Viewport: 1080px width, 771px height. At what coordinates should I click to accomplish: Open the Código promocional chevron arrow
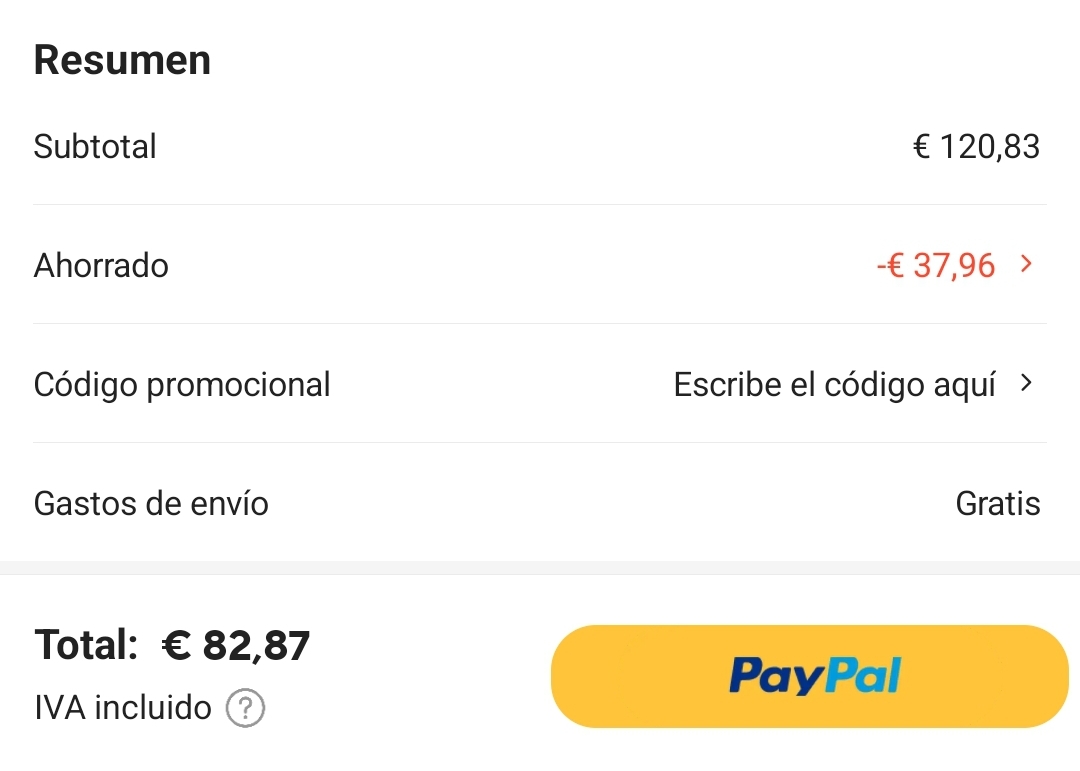[1025, 384]
